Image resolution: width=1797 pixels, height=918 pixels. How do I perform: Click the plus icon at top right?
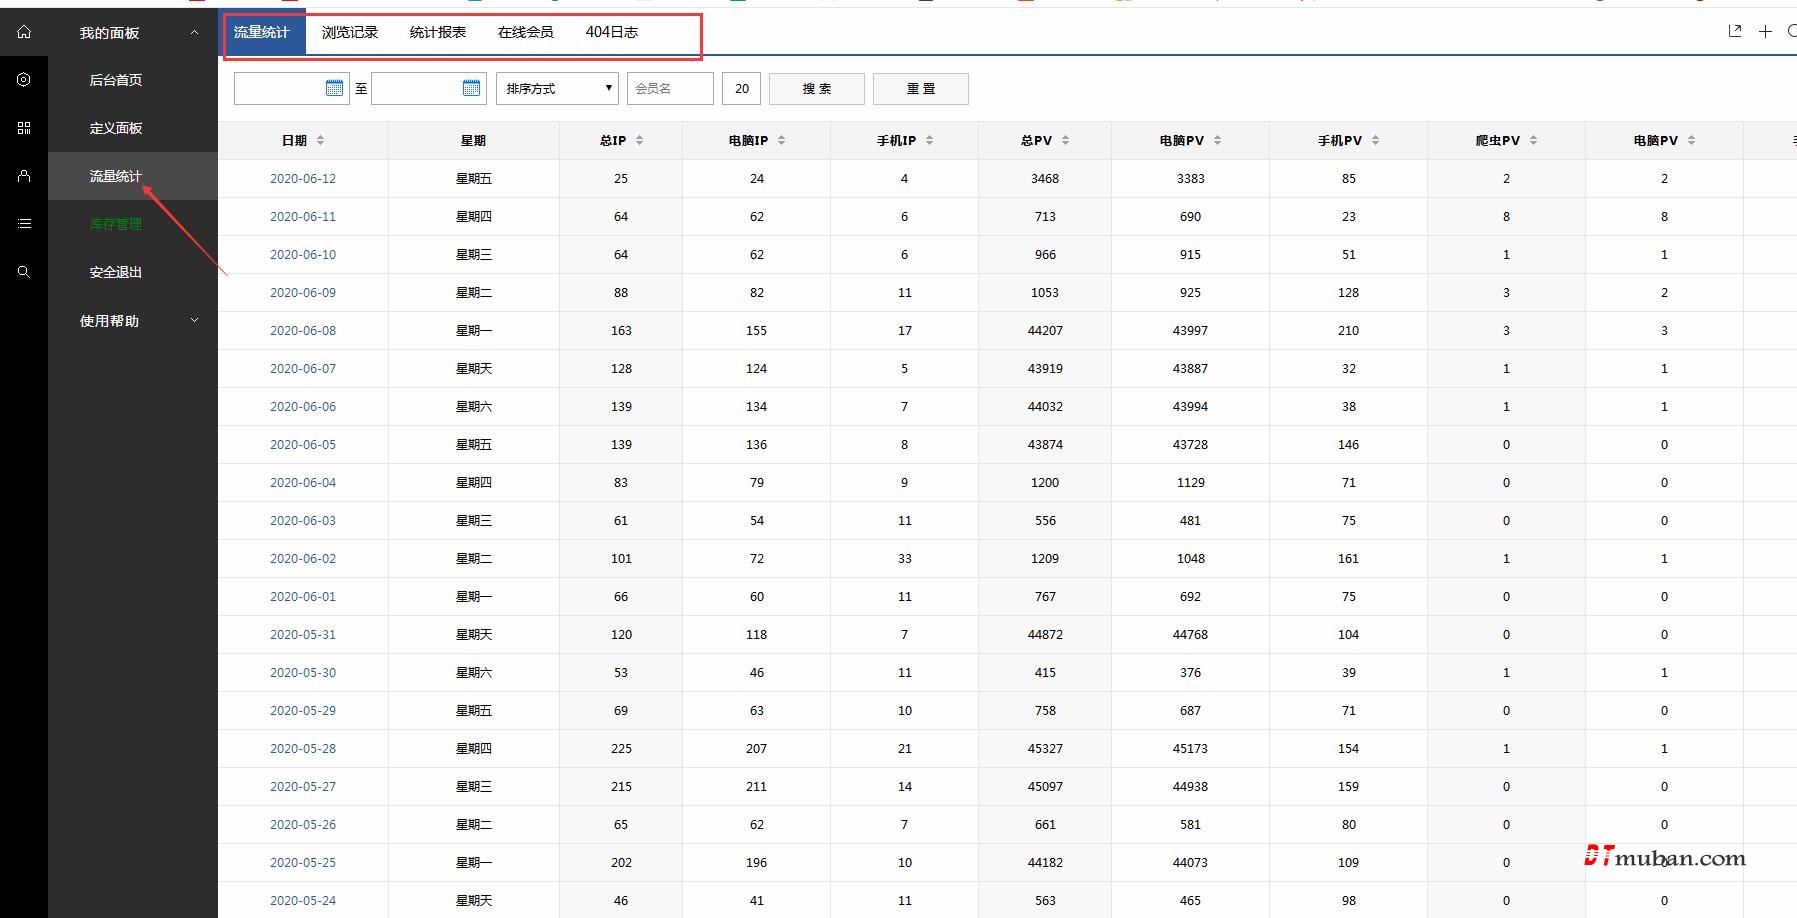pyautogui.click(x=1765, y=31)
